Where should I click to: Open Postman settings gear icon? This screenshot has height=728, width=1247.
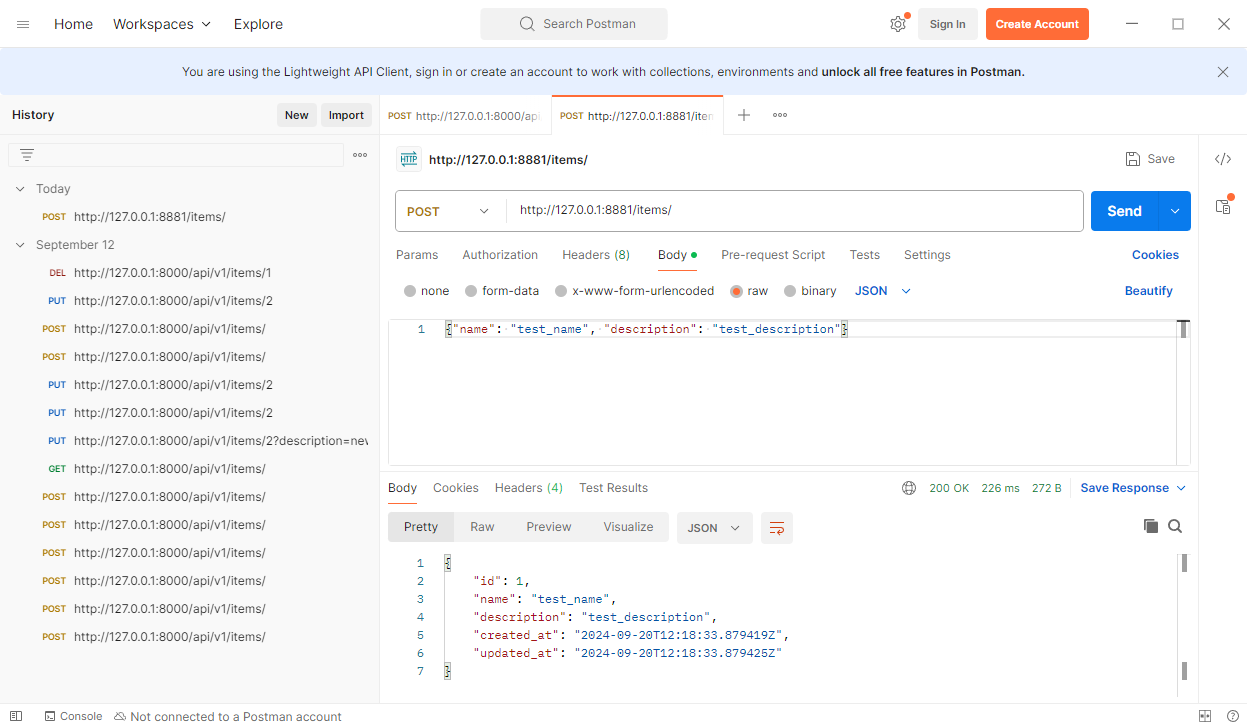(x=897, y=24)
